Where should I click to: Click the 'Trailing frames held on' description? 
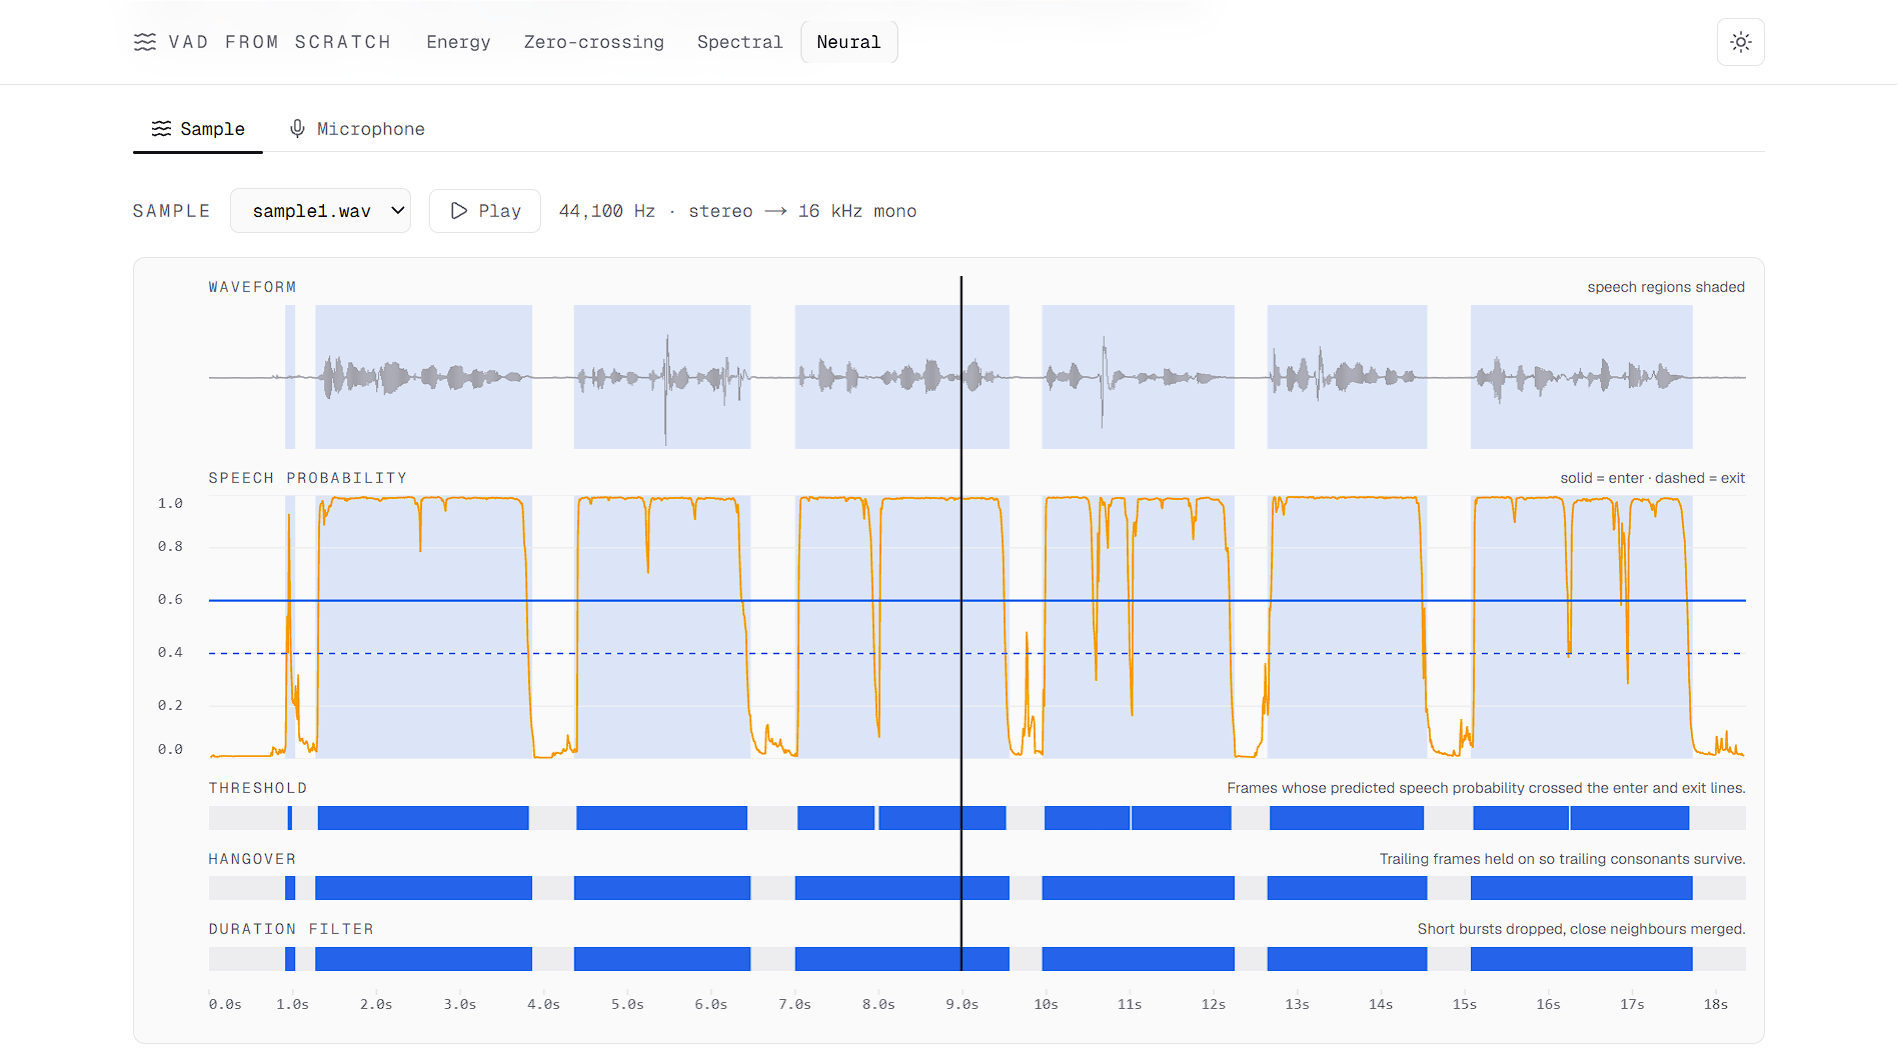[x=1562, y=859]
